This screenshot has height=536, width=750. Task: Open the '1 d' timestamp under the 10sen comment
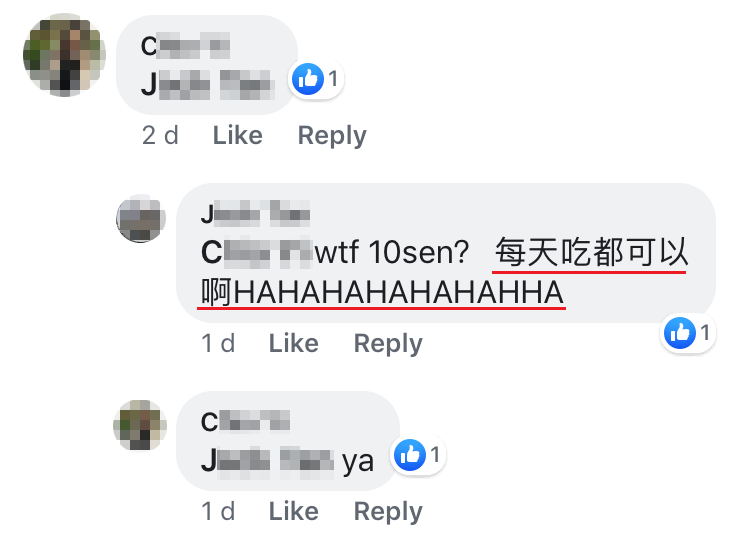click(218, 343)
